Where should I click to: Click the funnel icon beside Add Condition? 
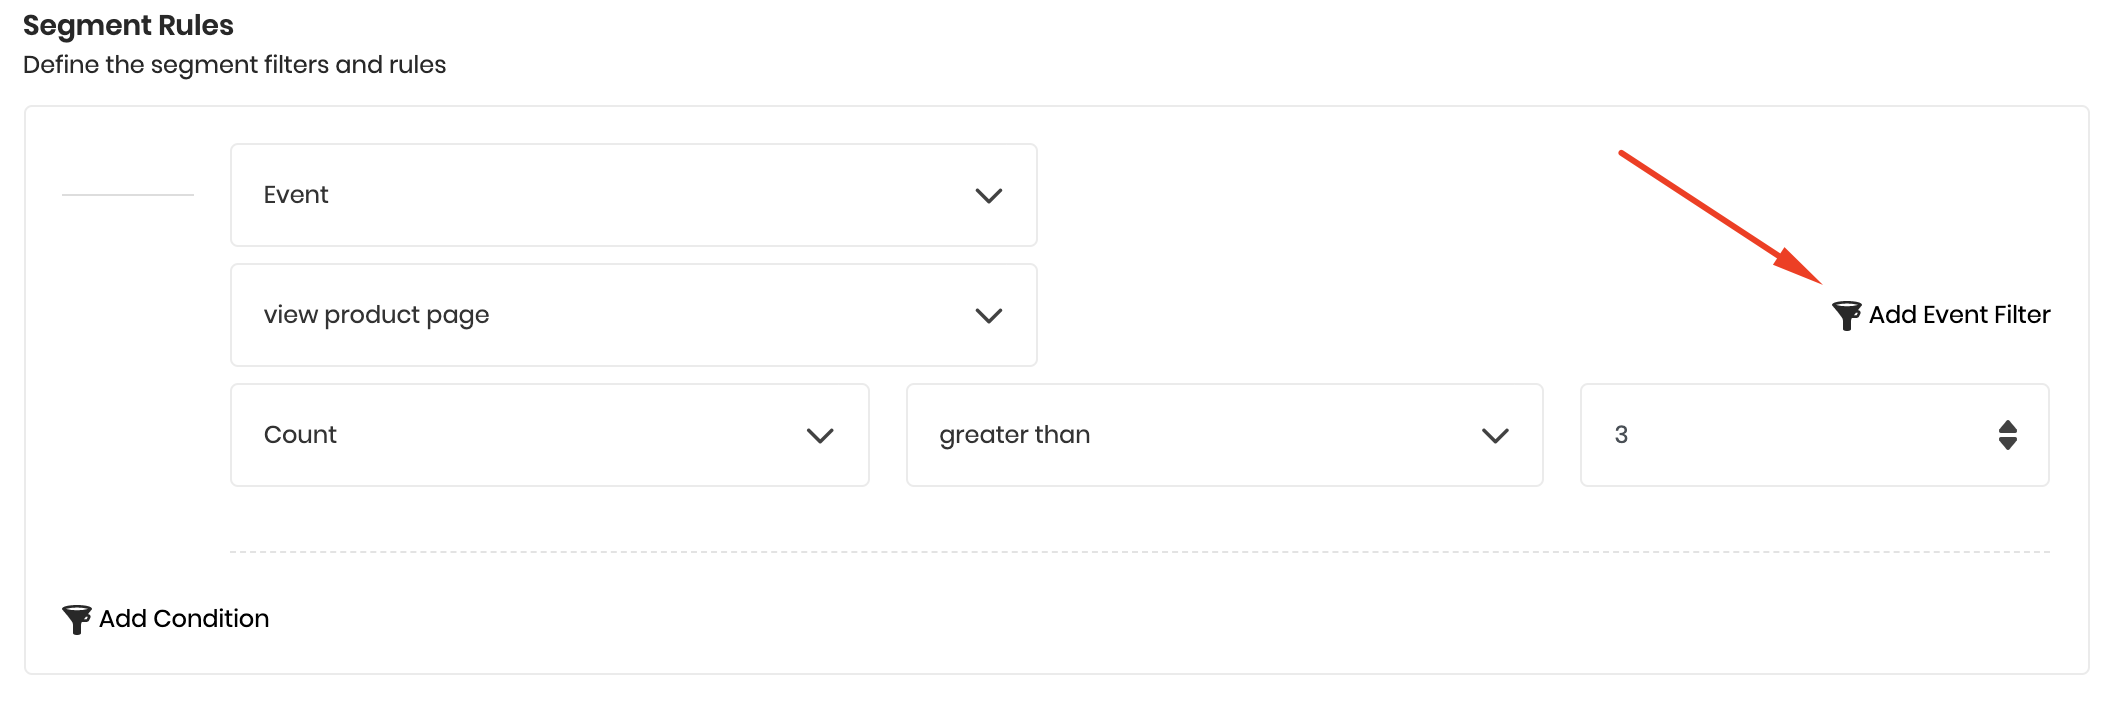point(75,618)
